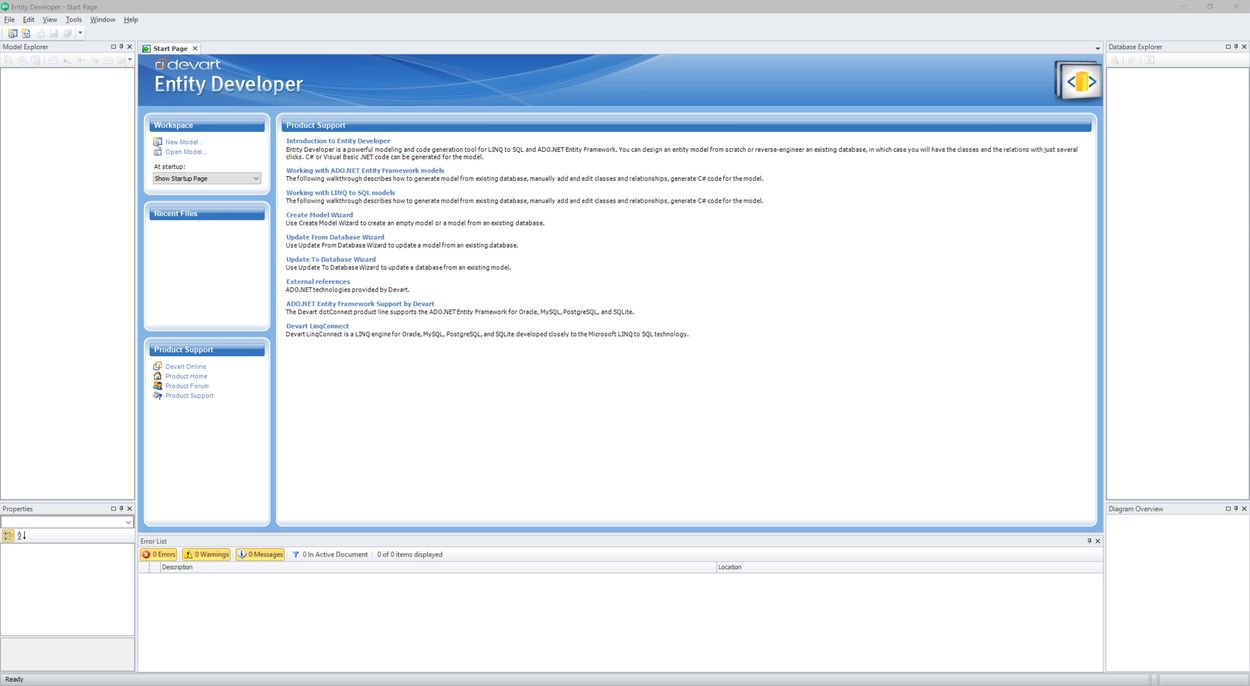This screenshot has height=686, width=1250.
Task: Click the Location column header
Action: coord(909,567)
